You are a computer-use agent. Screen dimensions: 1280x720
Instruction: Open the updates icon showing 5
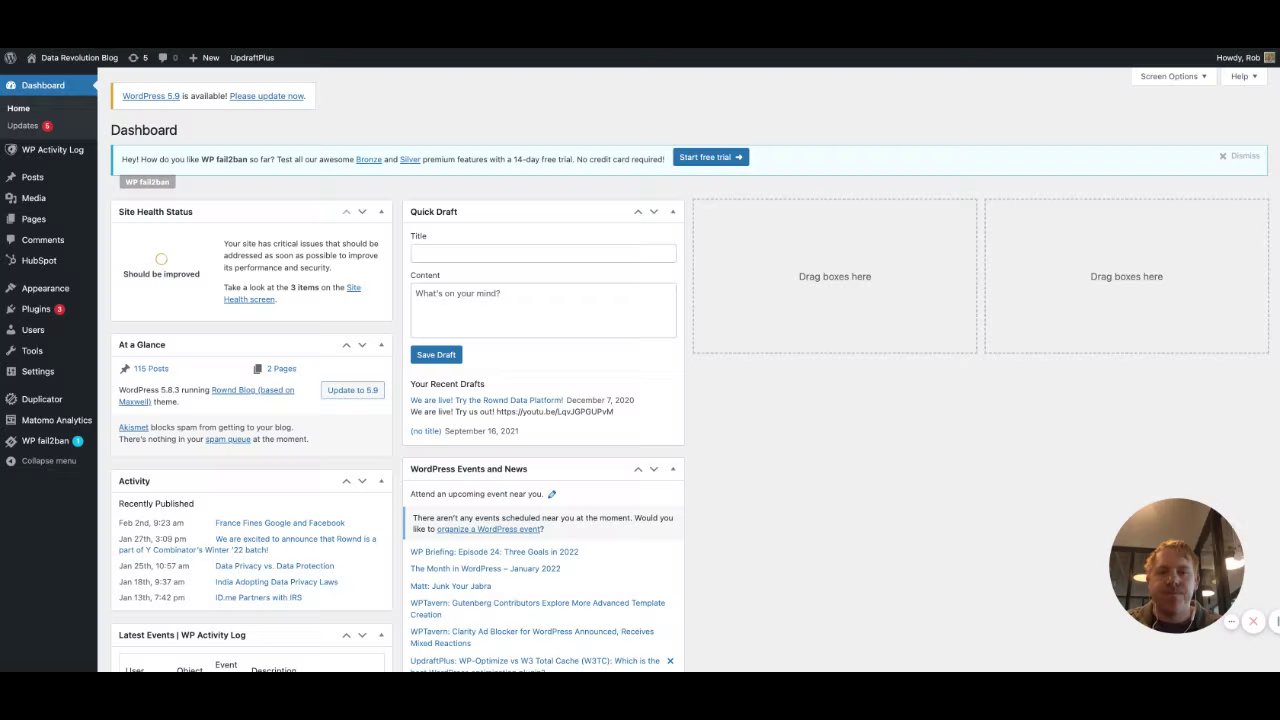[133, 58]
